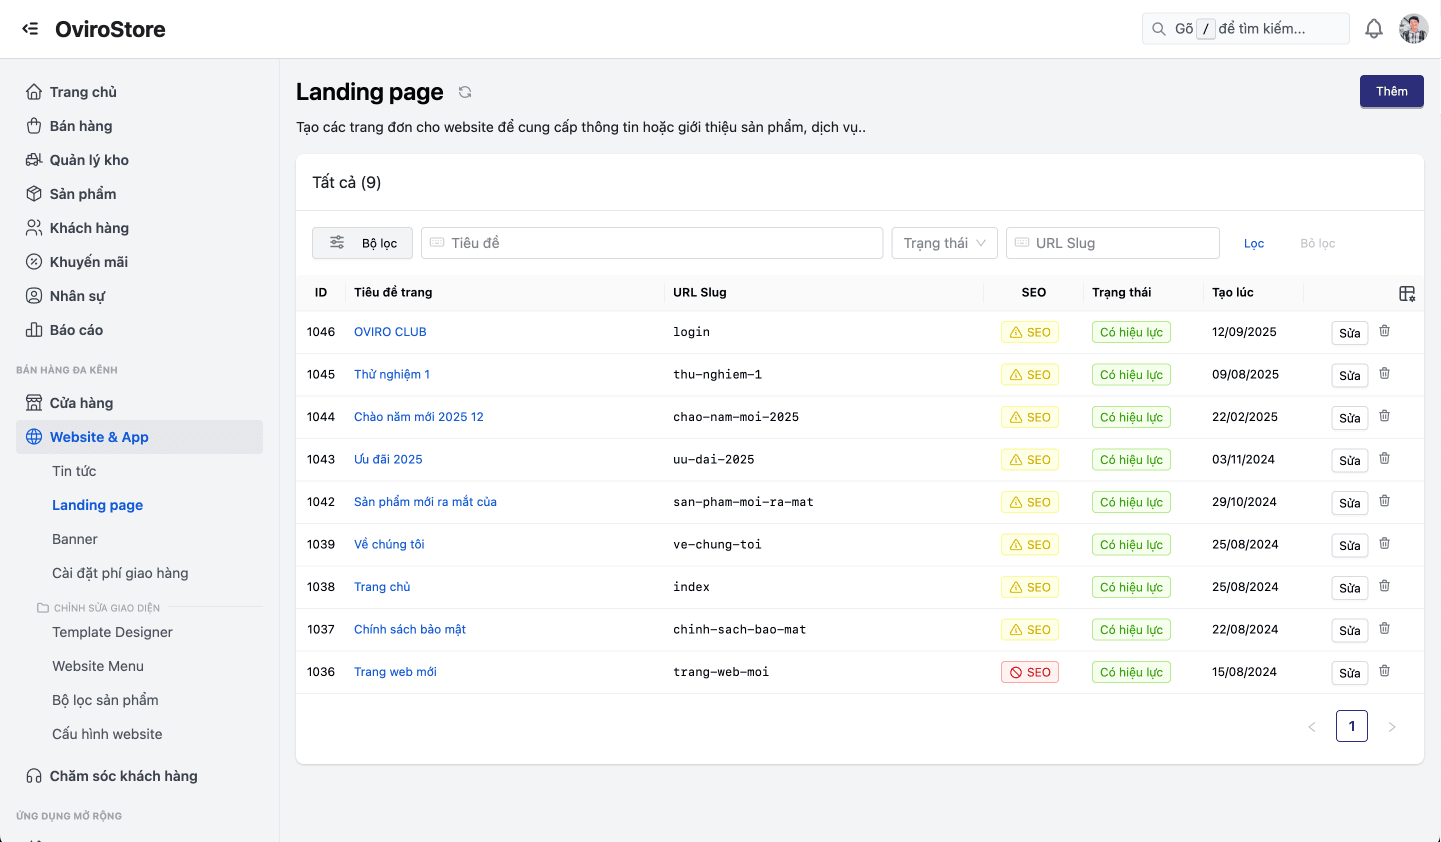Open the Trạng thái dropdown filter
Viewport: 1441px width, 842px height.
[943, 243]
